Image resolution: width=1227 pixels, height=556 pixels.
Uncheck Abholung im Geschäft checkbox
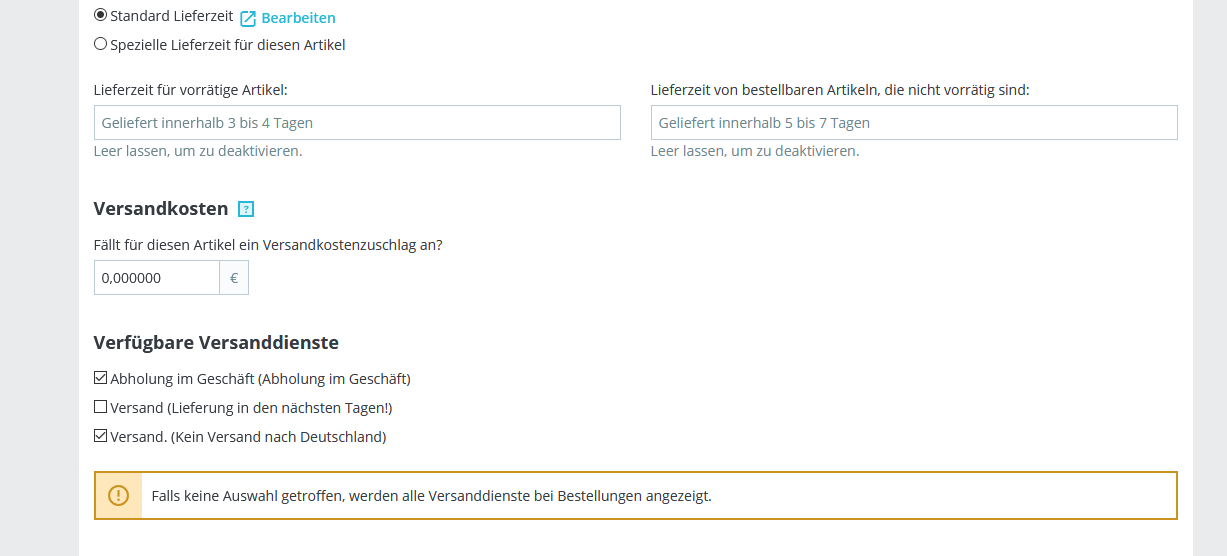coord(100,378)
